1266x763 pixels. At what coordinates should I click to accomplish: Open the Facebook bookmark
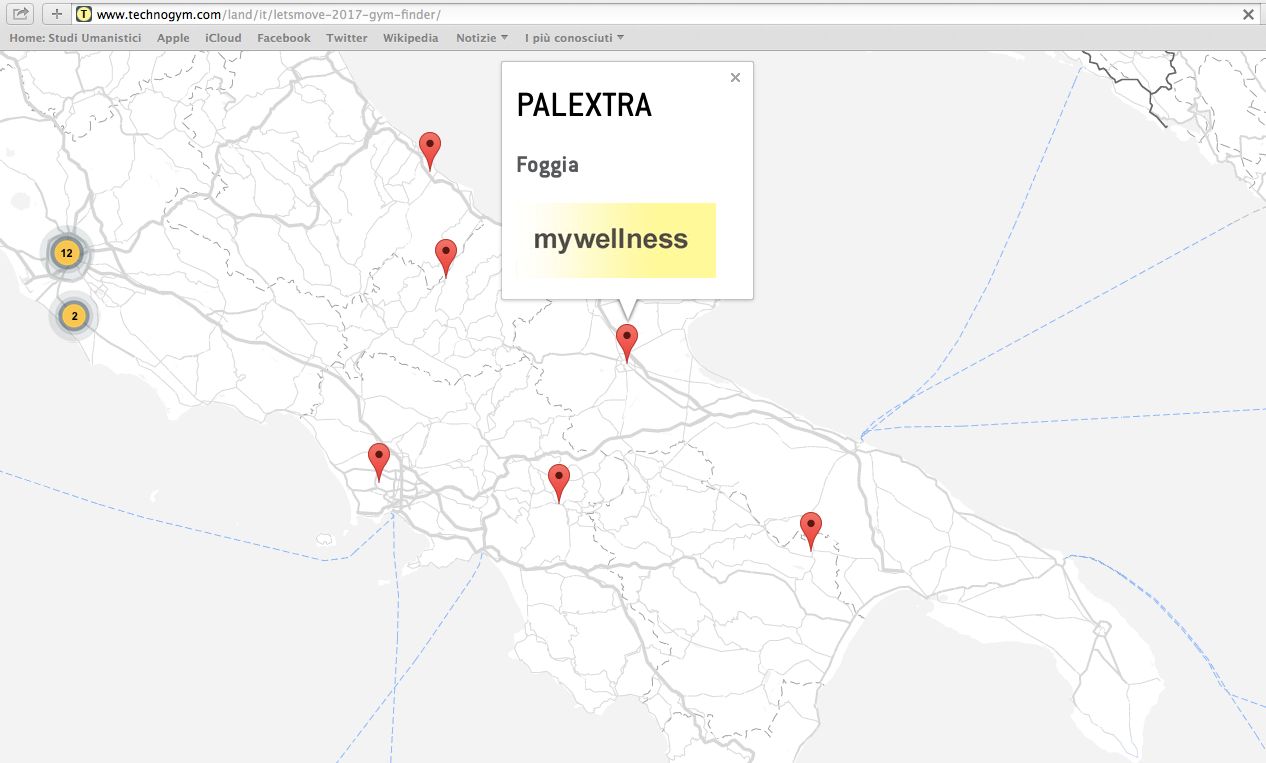(x=284, y=38)
